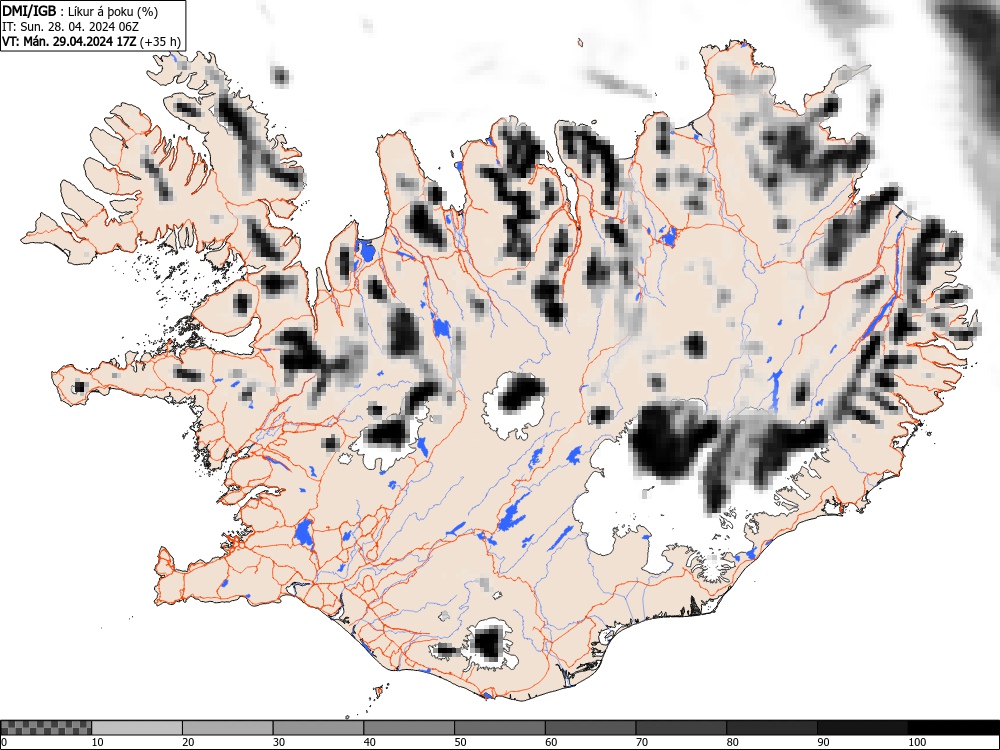The image size is (1000, 750).
Task: Click the 70-80 dark gray legend swatch
Action: [x=681, y=728]
